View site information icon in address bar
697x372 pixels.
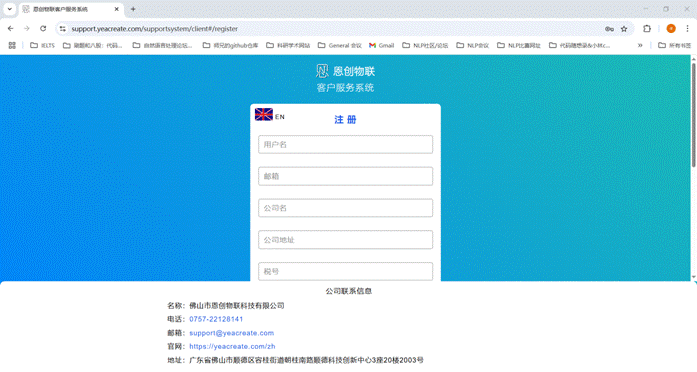[63, 29]
